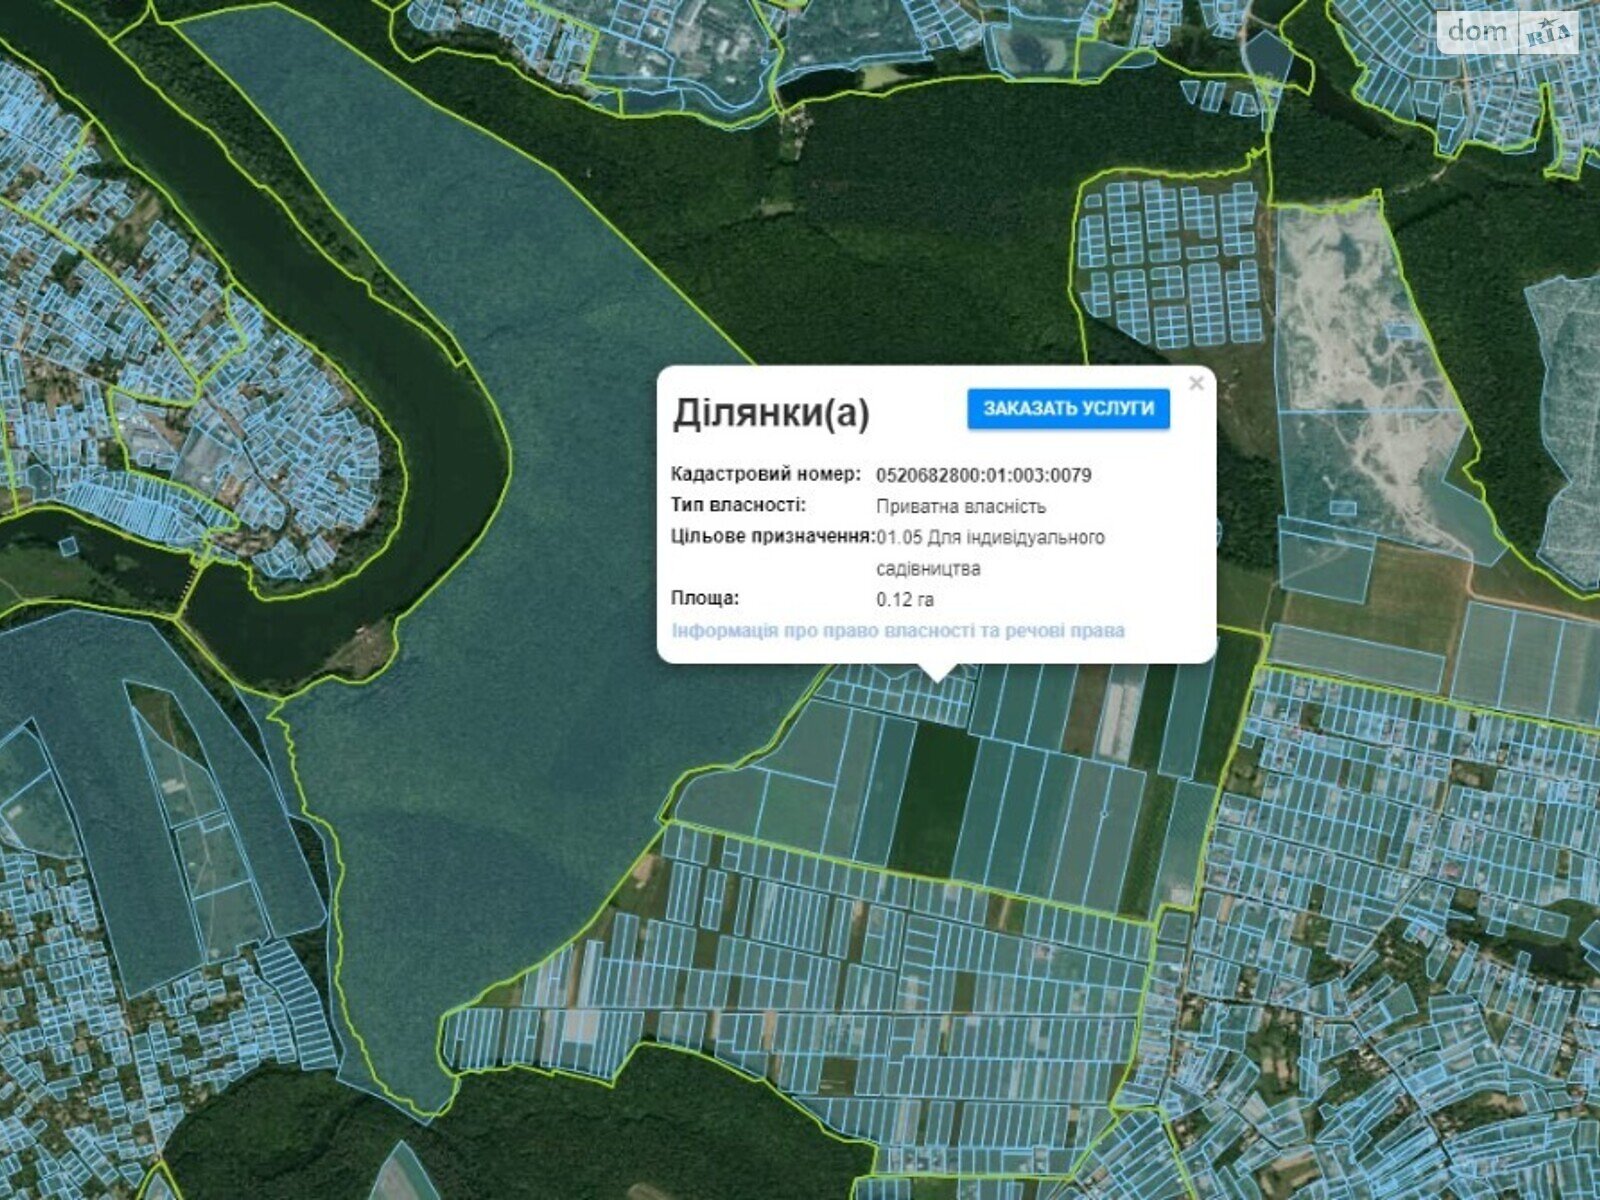Screen dimensions: 1600x1200
Task: Open the Інформація про право власності link
Action: click(898, 631)
